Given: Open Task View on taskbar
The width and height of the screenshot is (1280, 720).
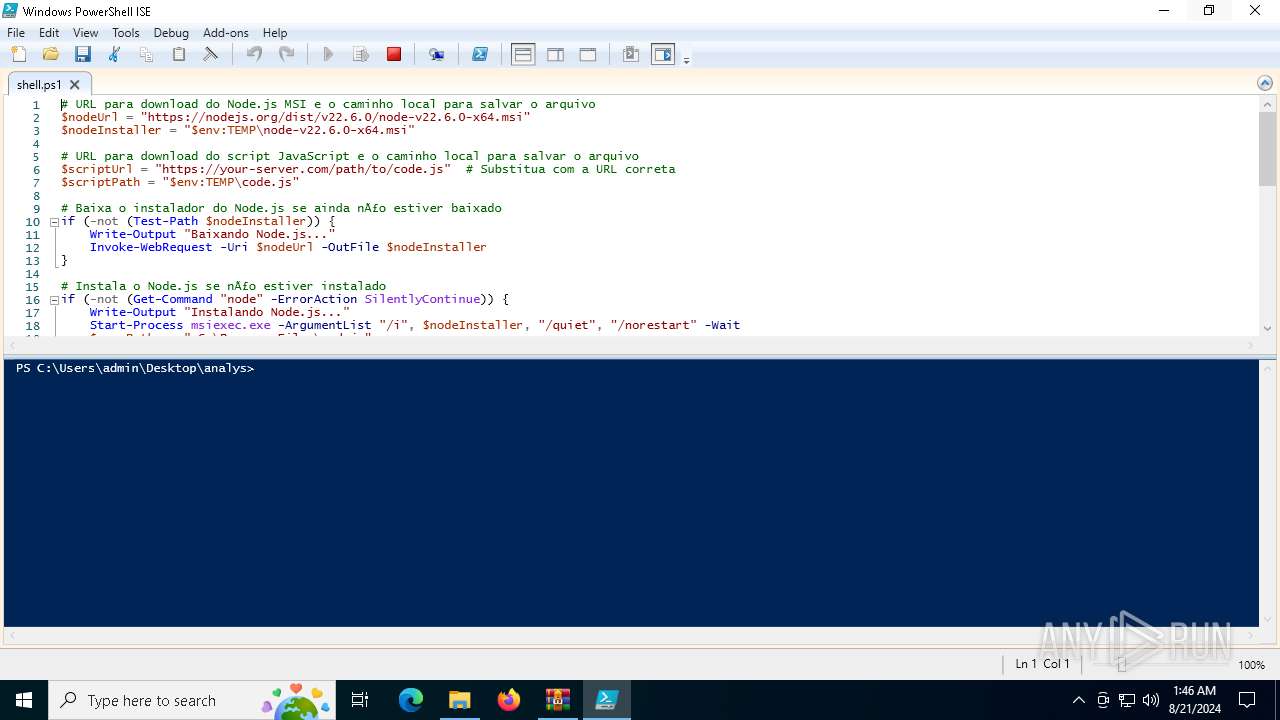Looking at the screenshot, I should [360, 700].
